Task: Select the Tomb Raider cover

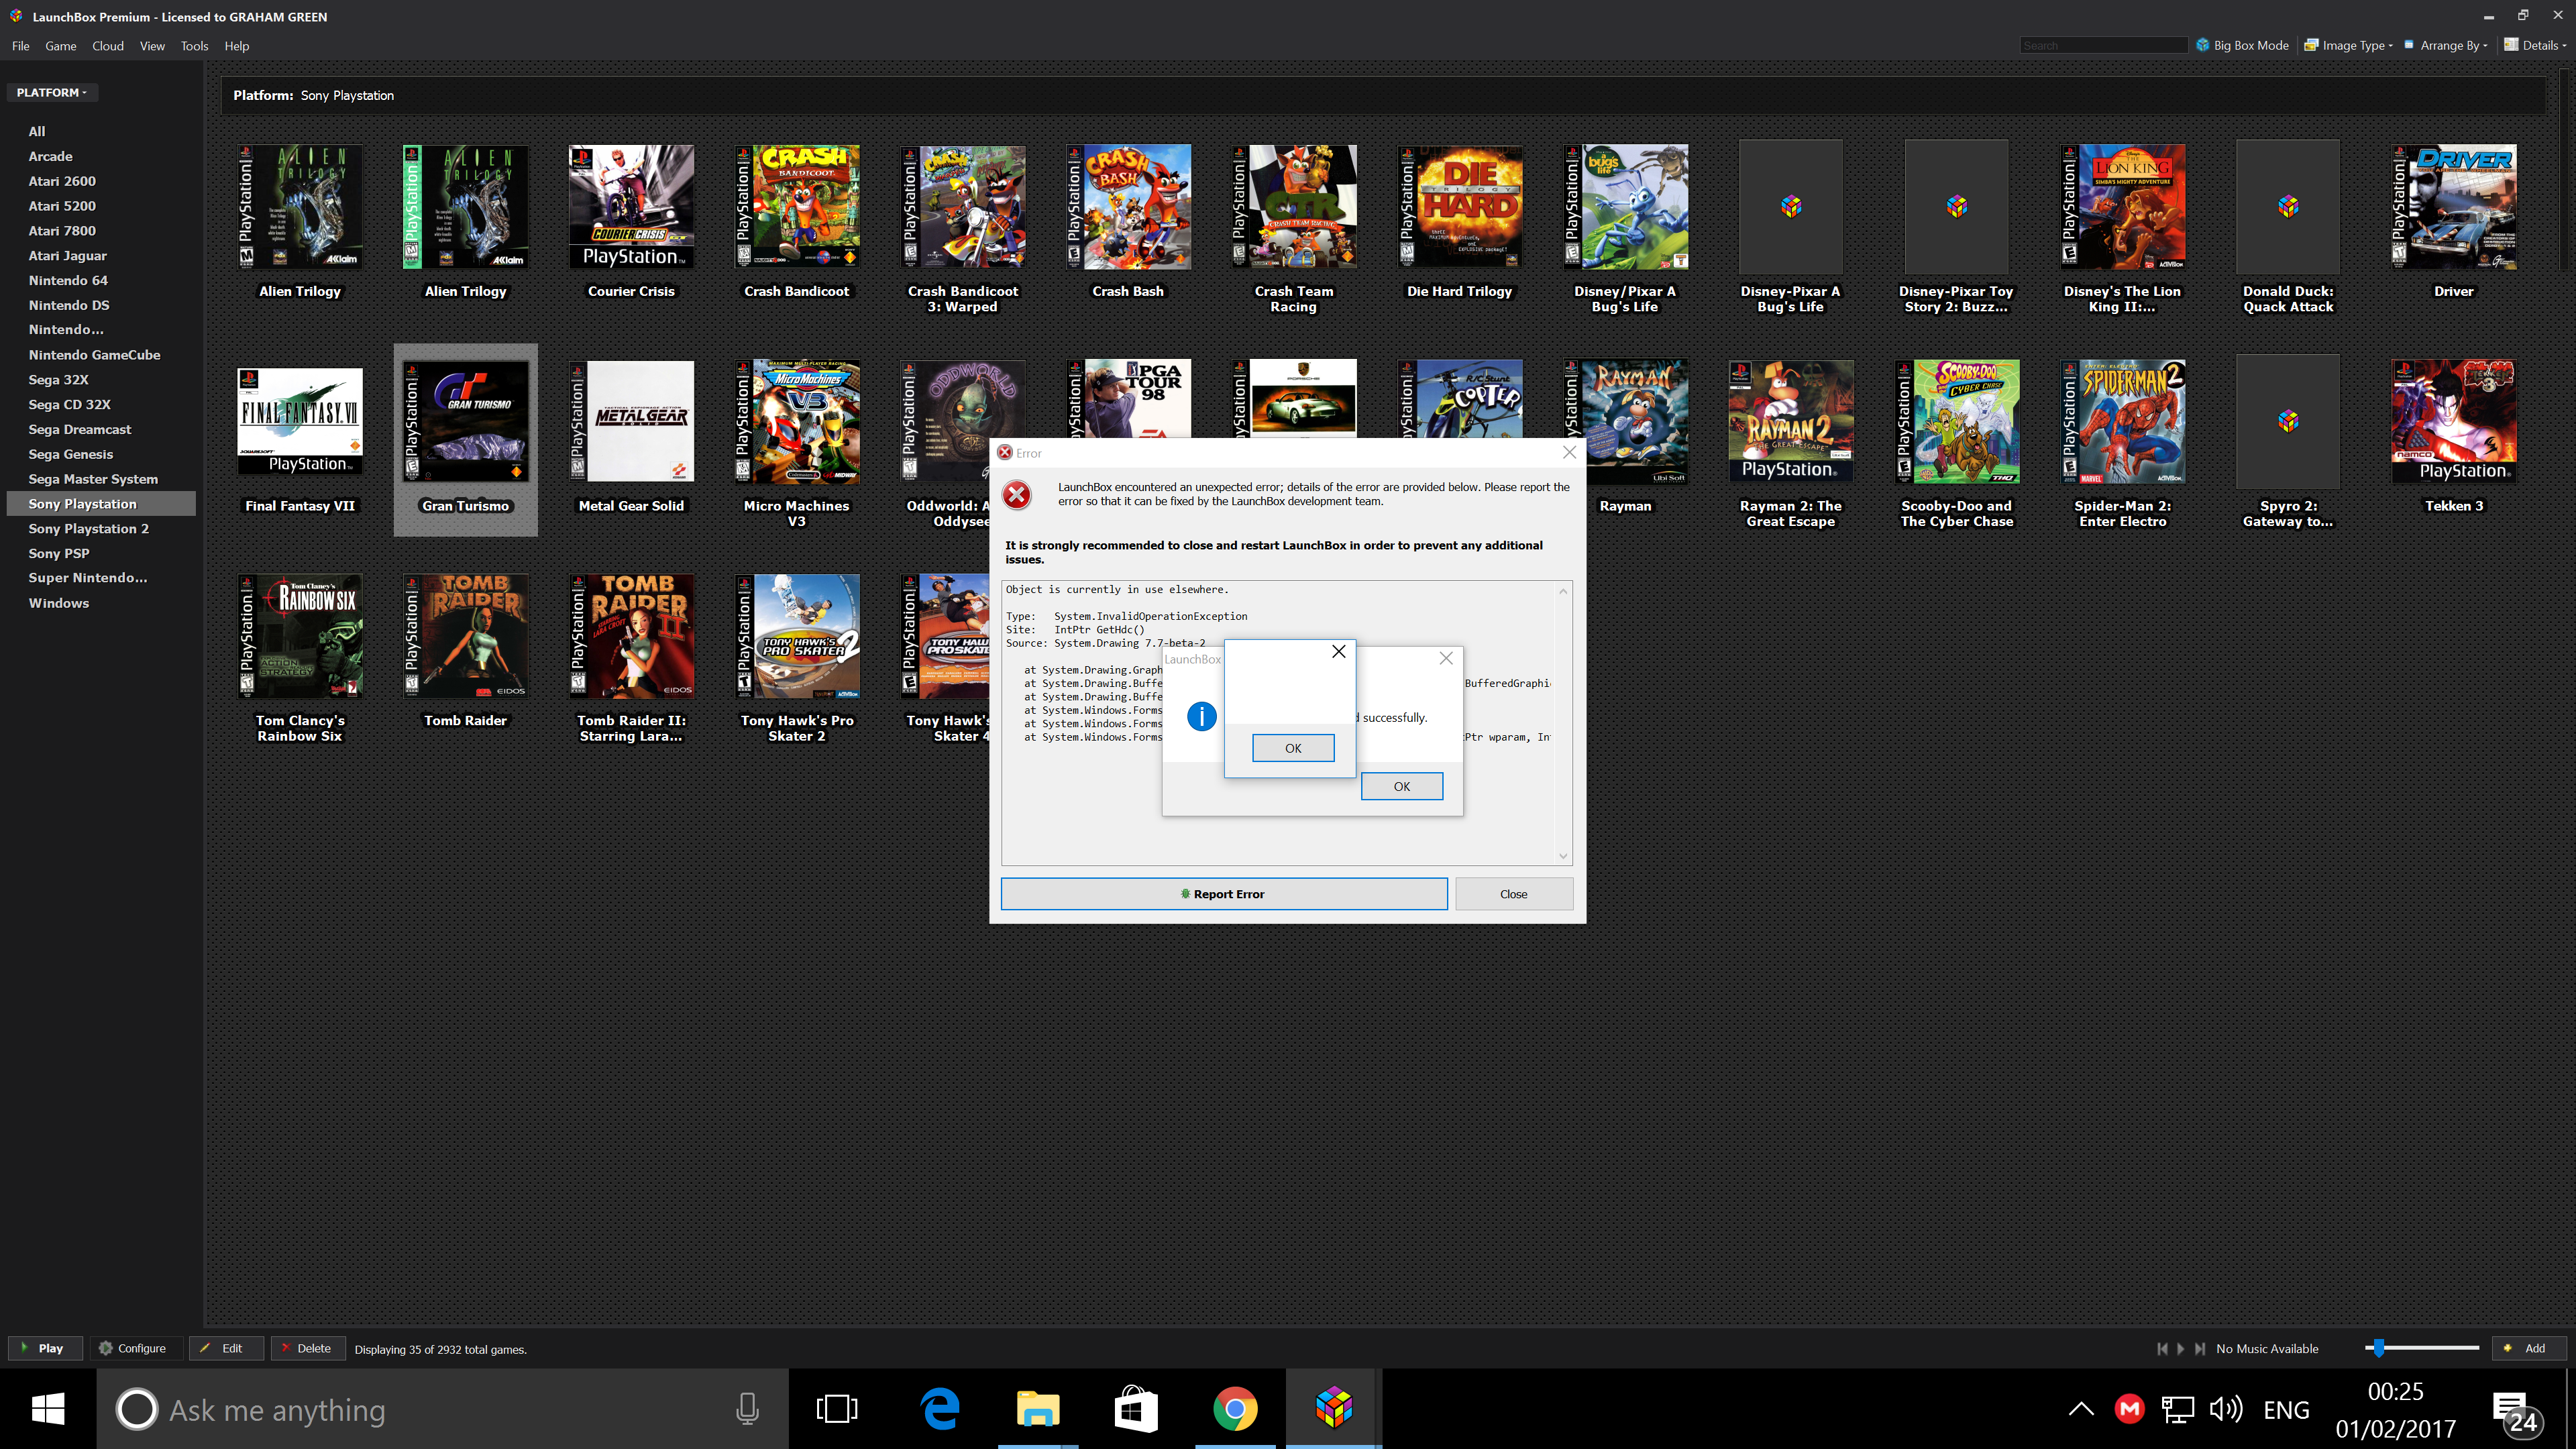Action: coord(465,636)
